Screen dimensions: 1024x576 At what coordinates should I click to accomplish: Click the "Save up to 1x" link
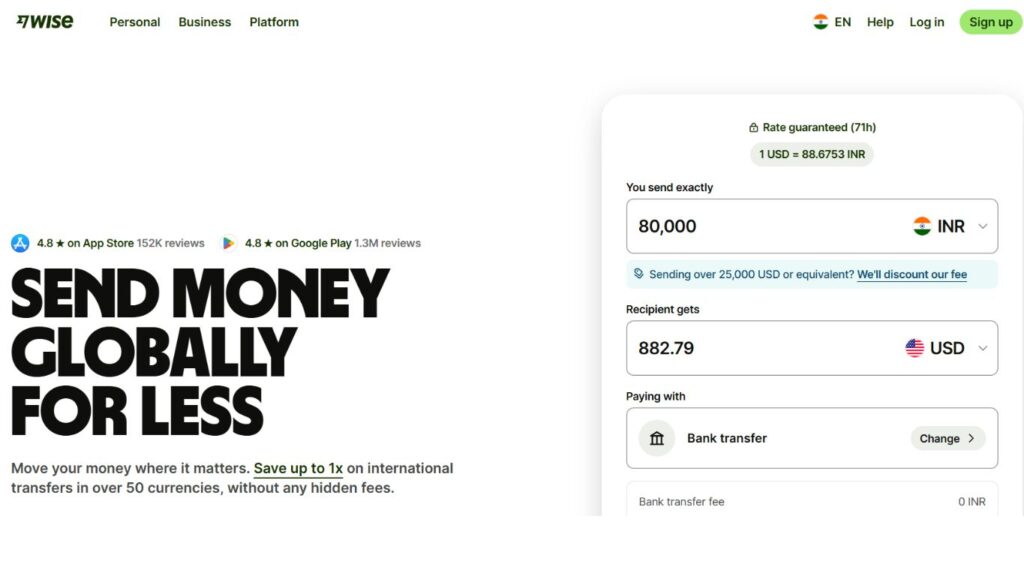tap(298, 468)
